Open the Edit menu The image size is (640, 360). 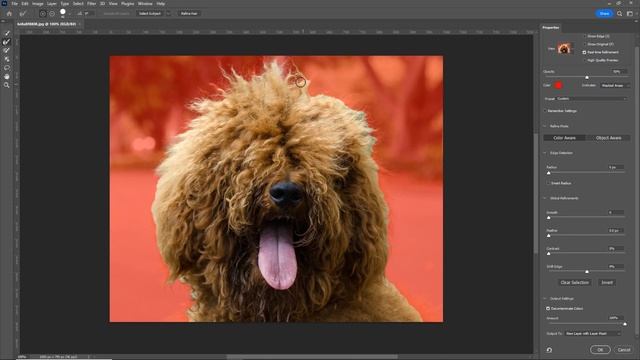pos(25,4)
